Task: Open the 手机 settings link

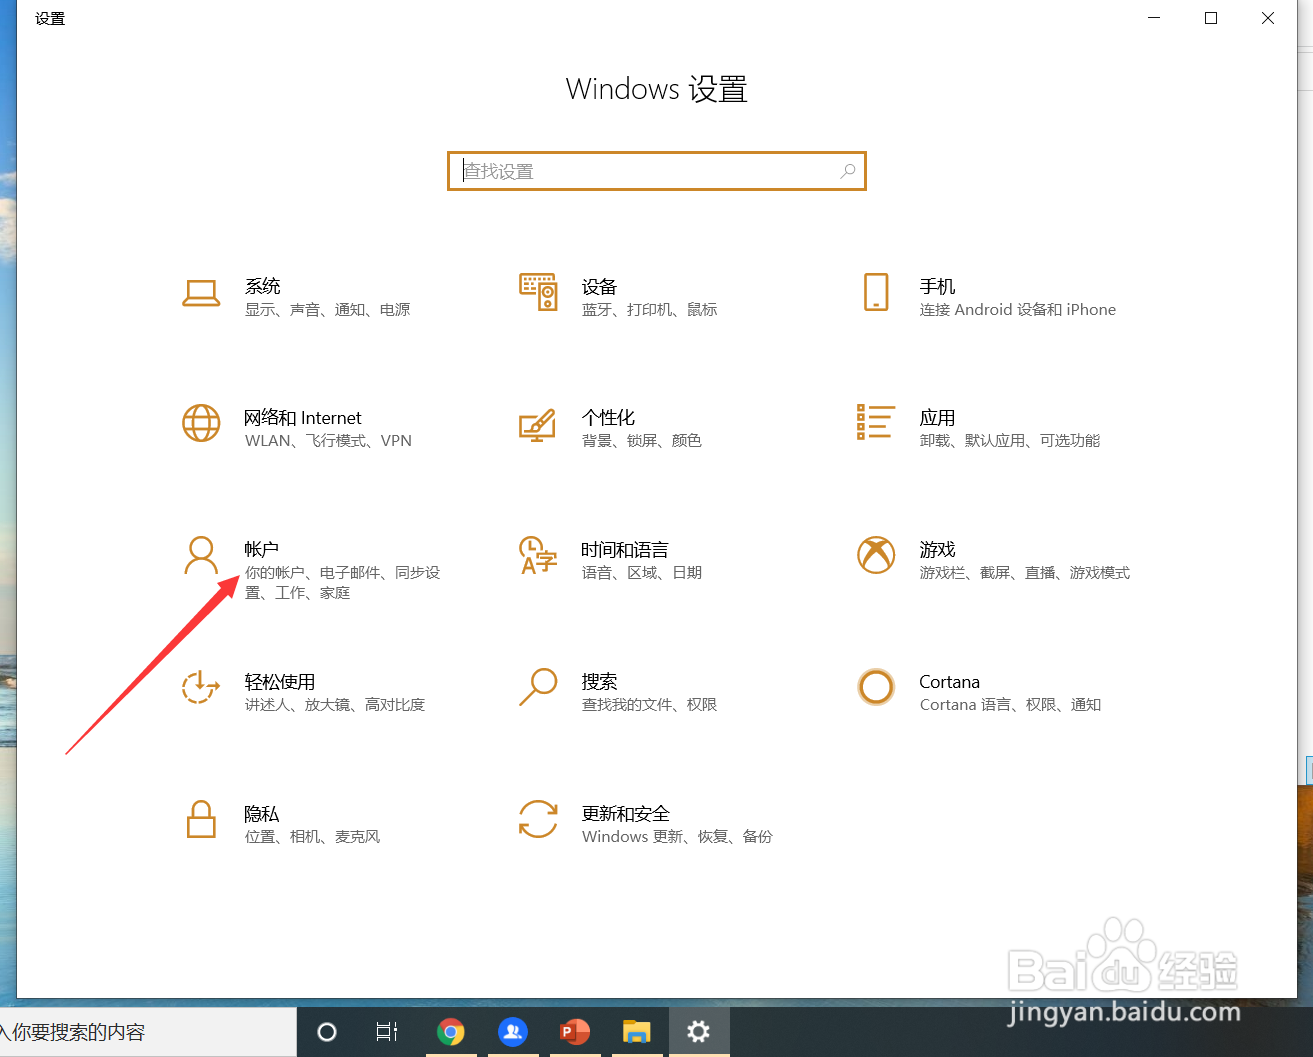Action: click(938, 286)
